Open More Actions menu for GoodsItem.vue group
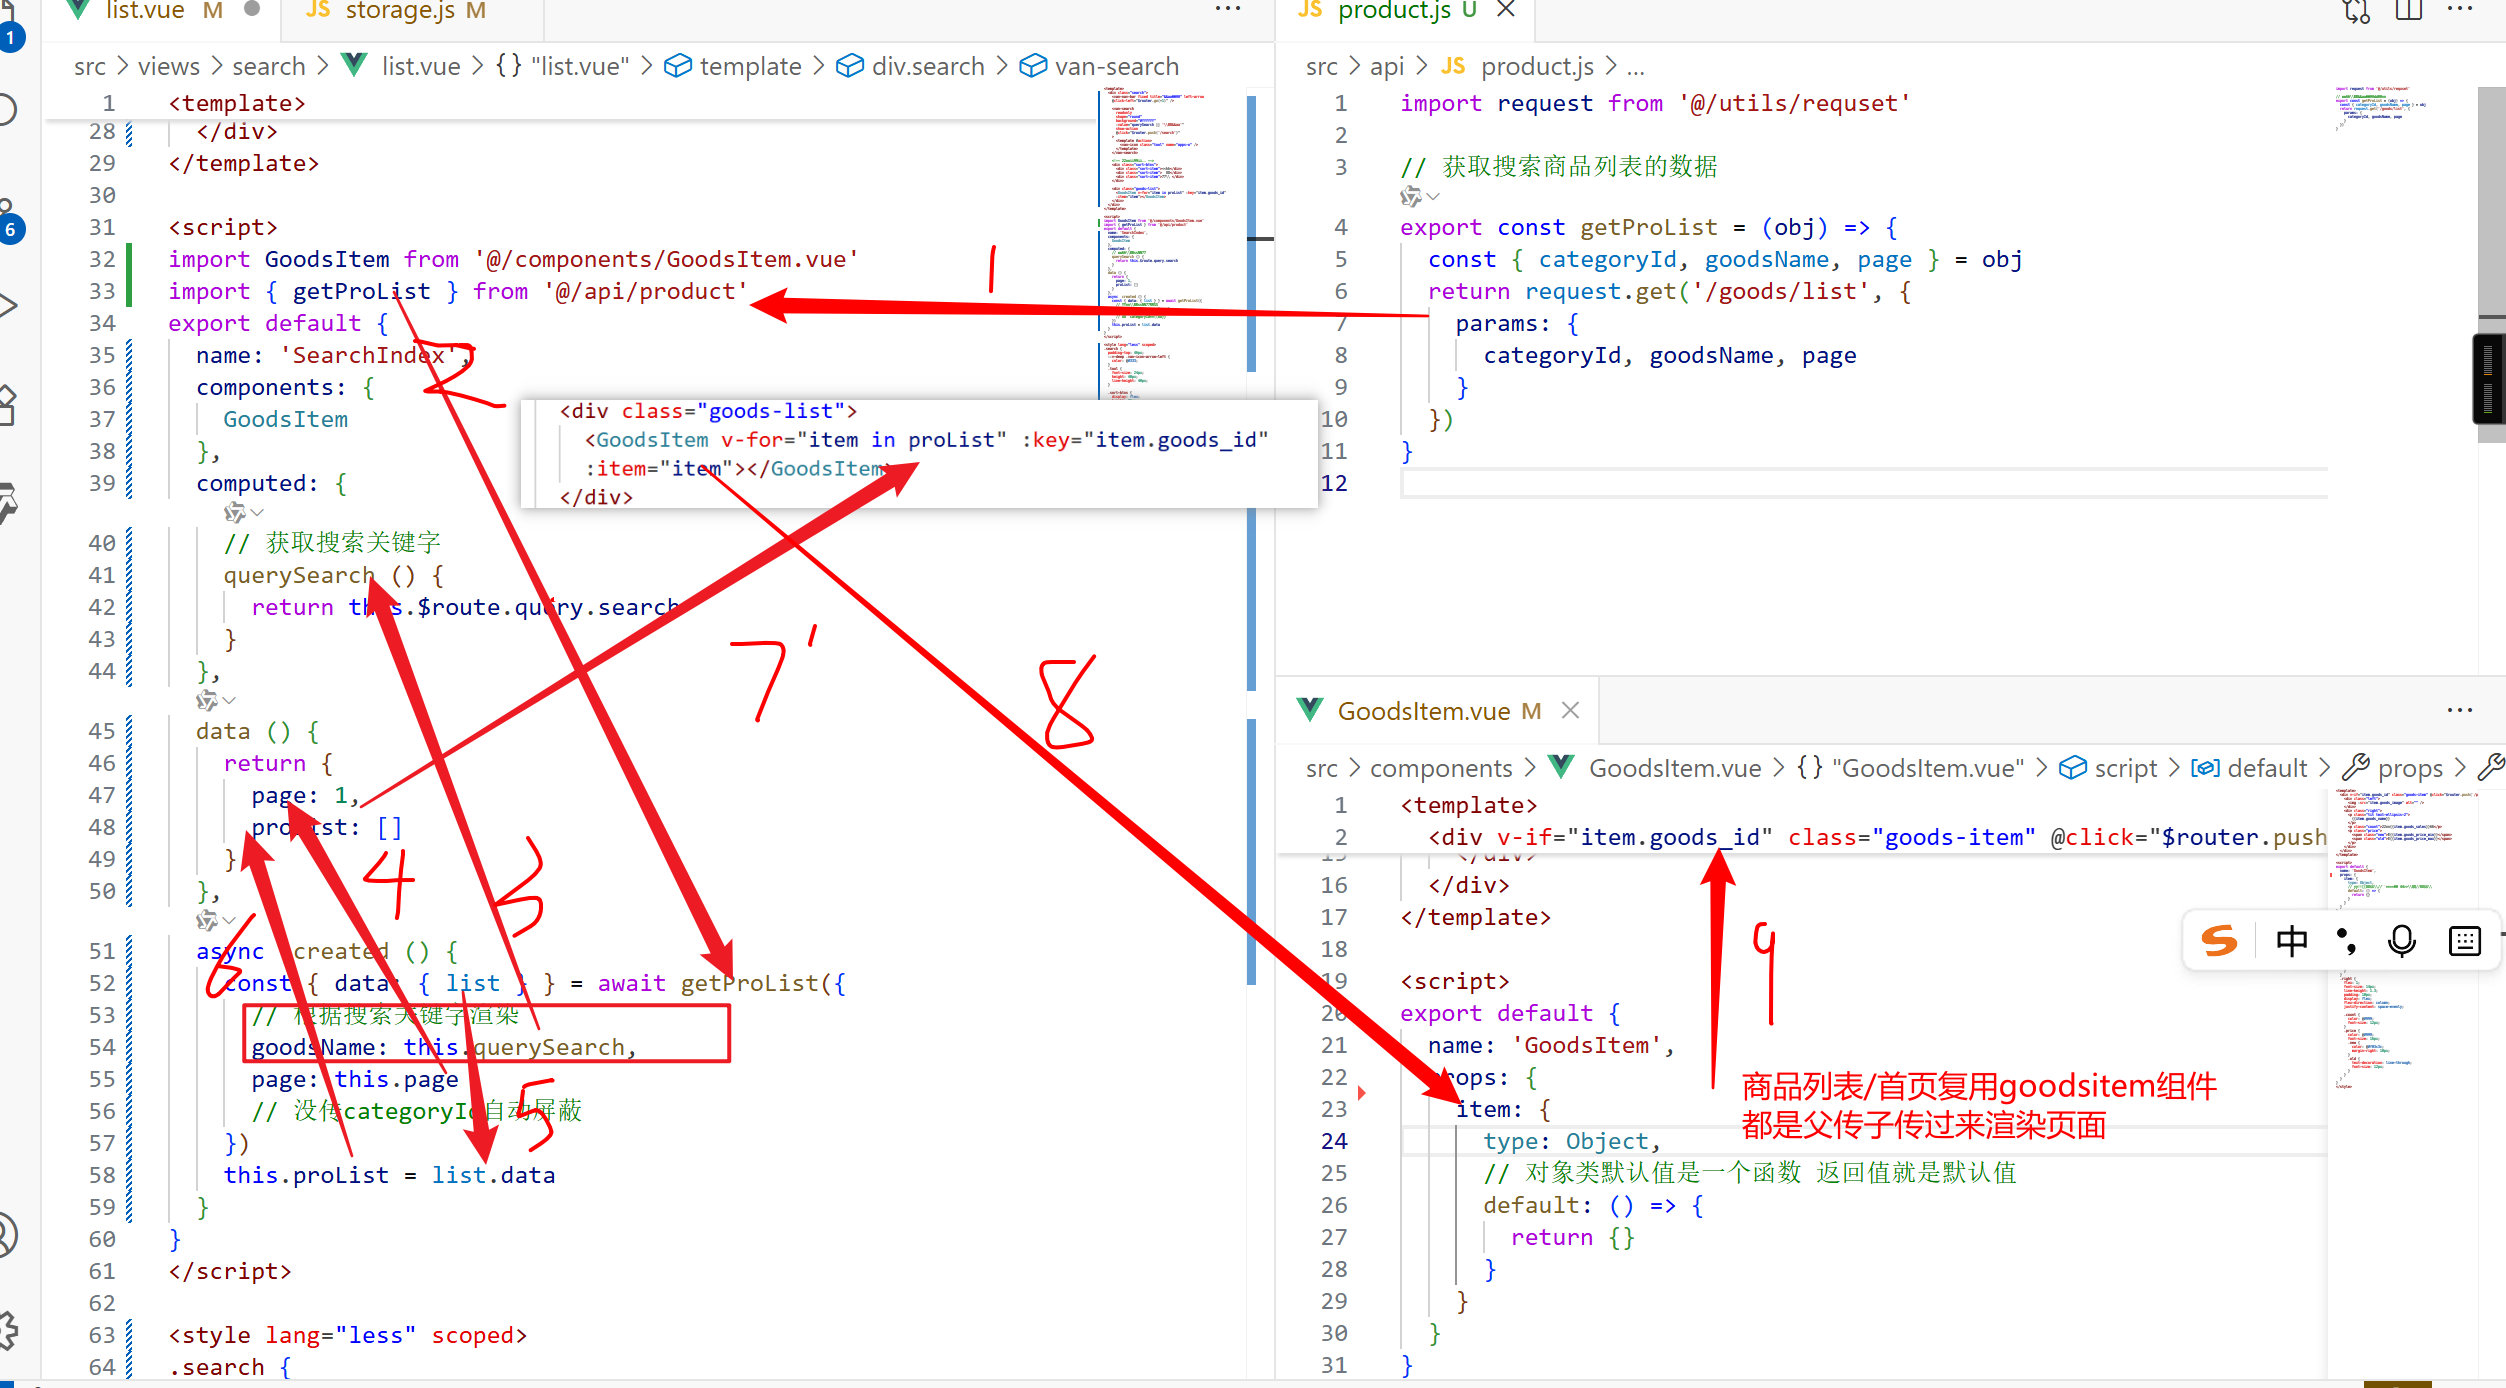This screenshot has width=2506, height=1388. click(2459, 711)
